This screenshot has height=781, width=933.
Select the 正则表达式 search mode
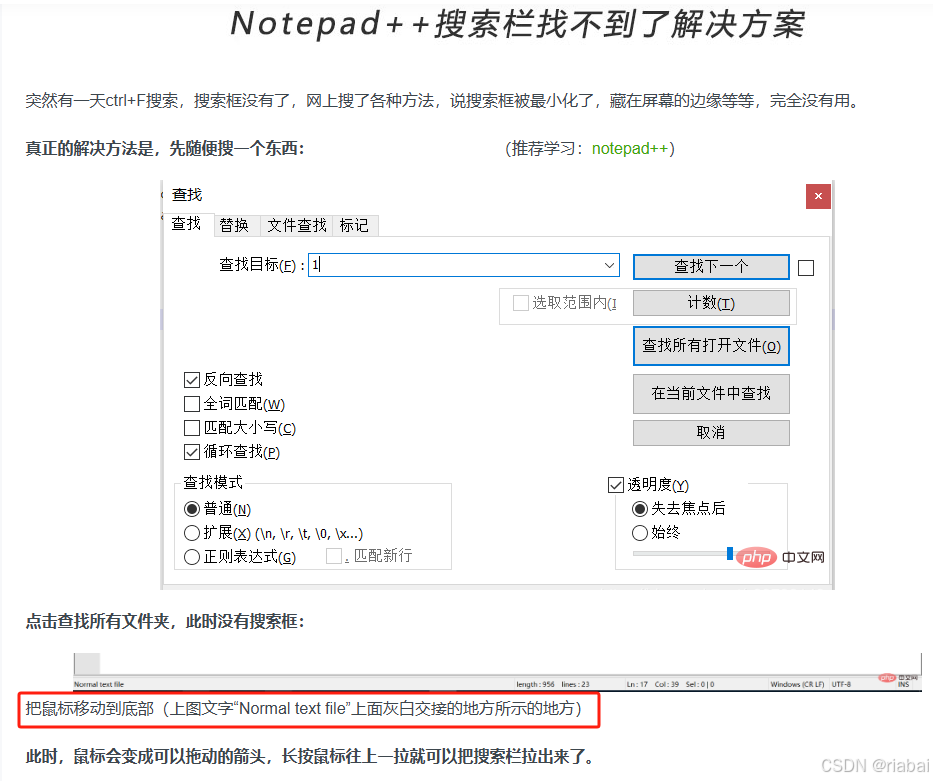point(191,557)
